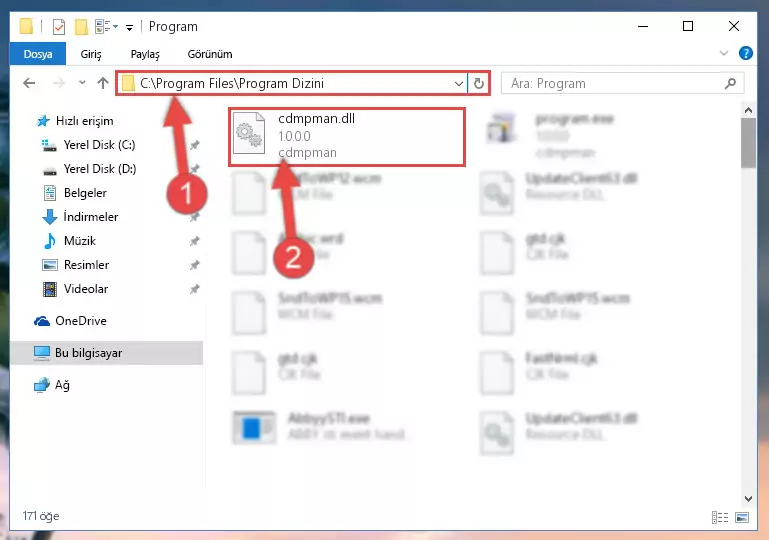Click the Ara: Program search box
Image resolution: width=769 pixels, height=540 pixels.
[x=622, y=83]
